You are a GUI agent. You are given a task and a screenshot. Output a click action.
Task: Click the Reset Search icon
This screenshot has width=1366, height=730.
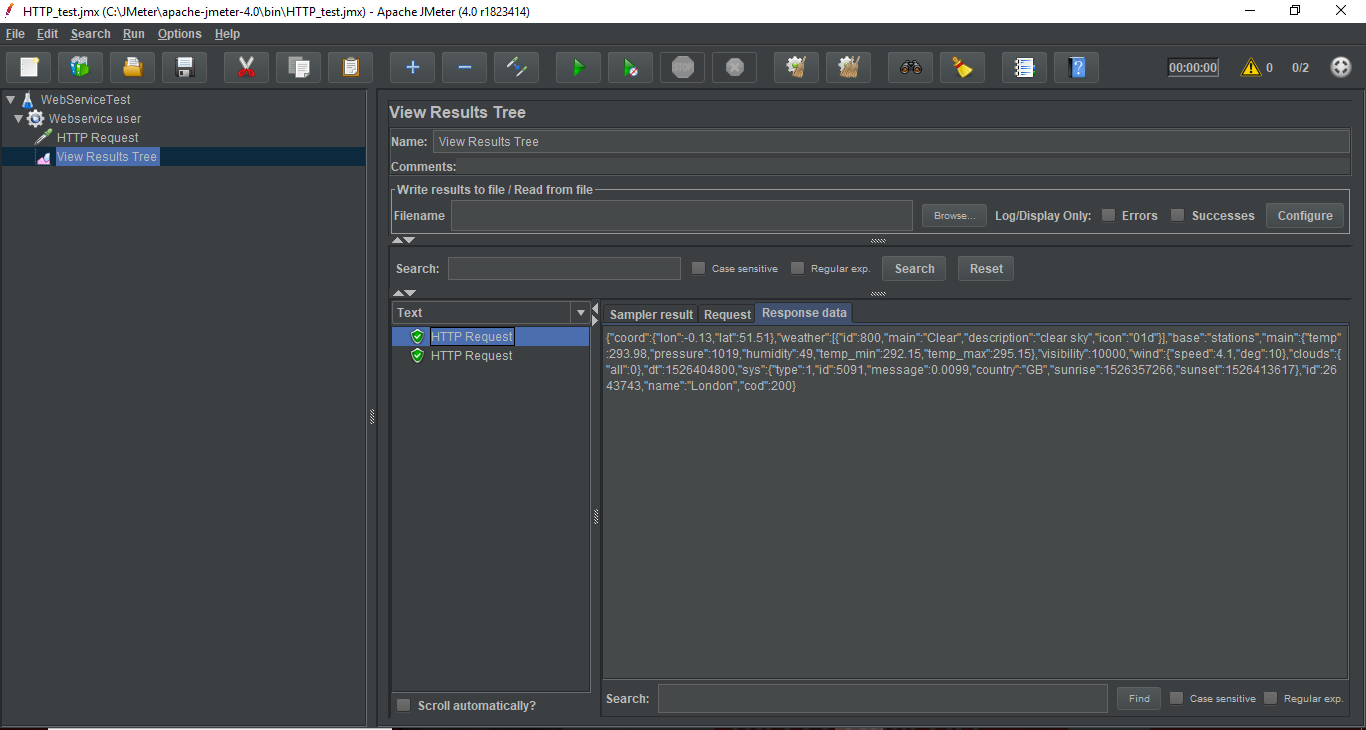pos(962,67)
